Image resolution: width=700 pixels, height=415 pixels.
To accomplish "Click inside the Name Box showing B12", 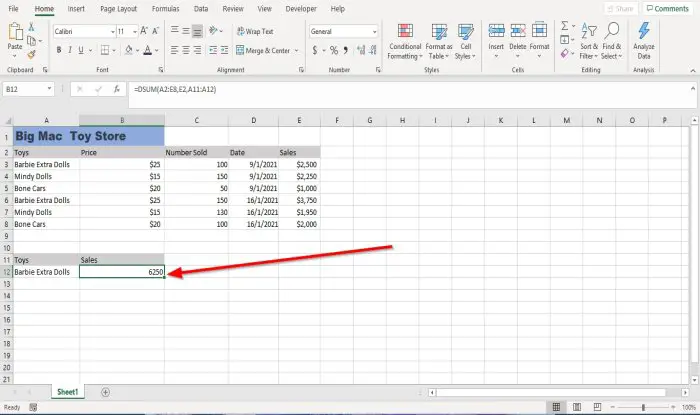I will pyautogui.click(x=23, y=89).
